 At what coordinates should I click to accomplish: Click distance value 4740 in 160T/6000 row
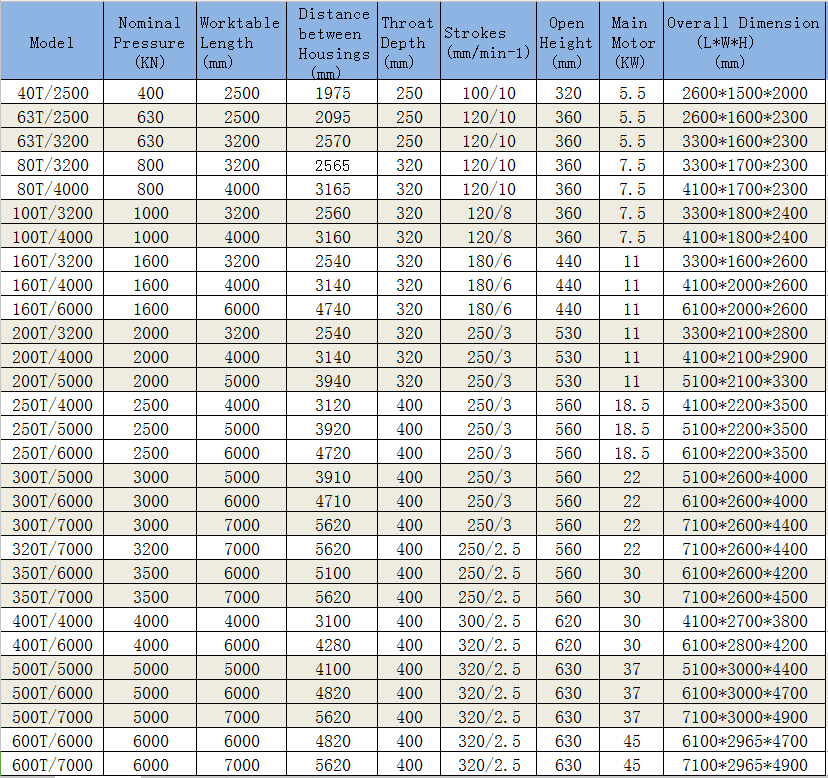click(333, 309)
